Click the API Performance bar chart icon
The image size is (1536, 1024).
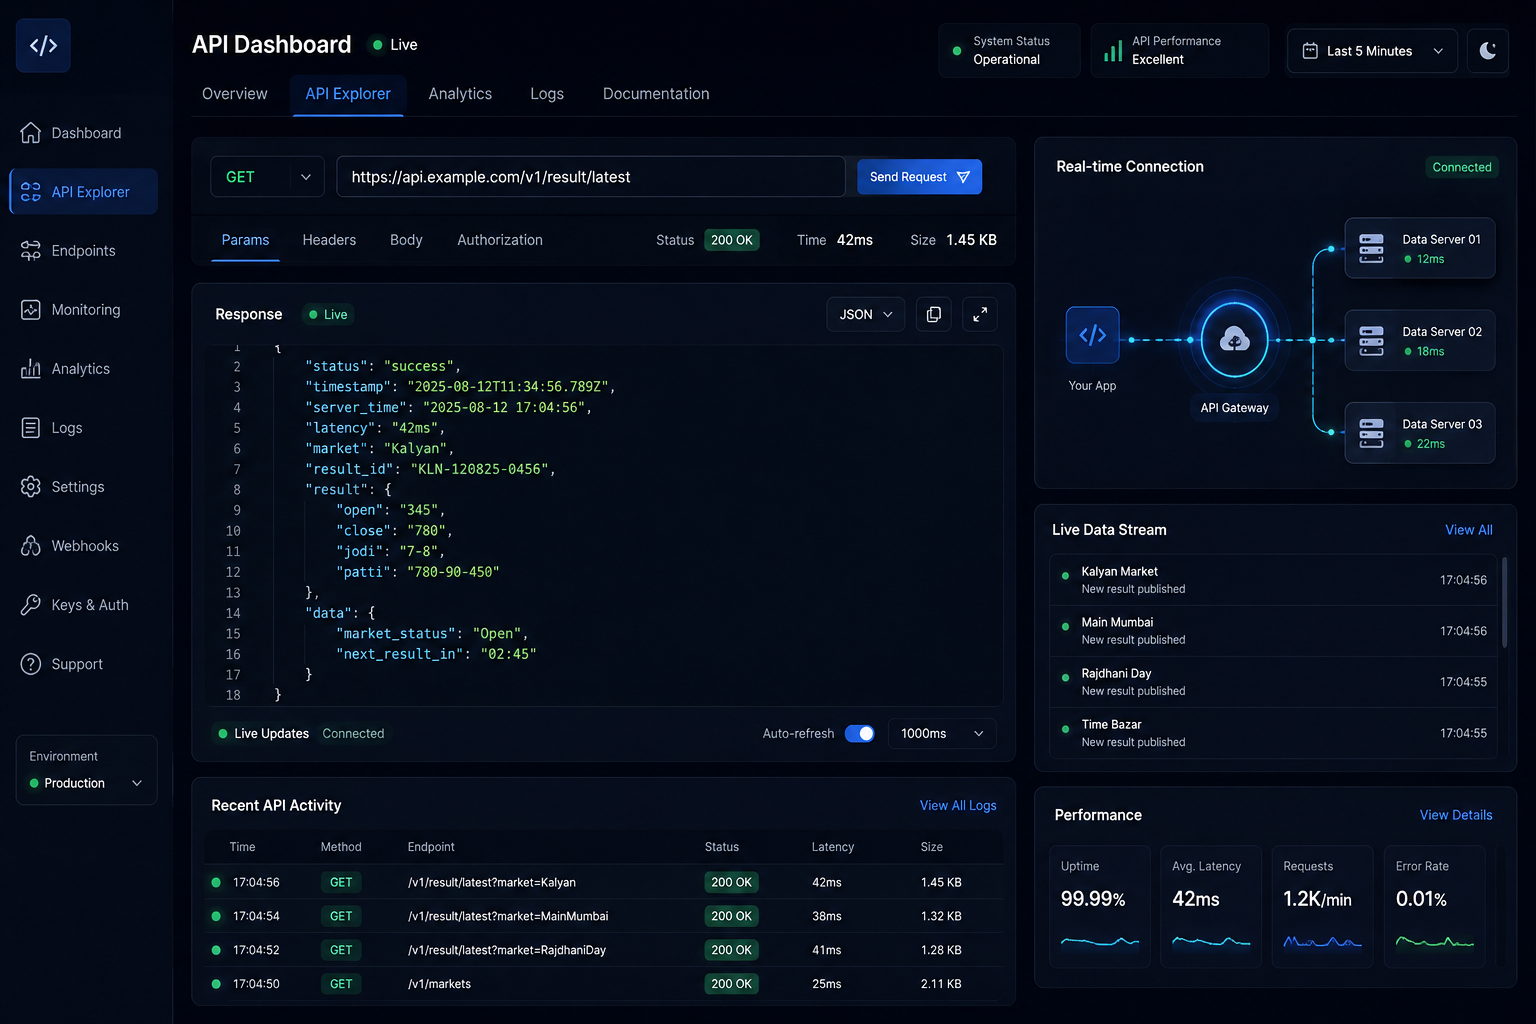[1112, 51]
